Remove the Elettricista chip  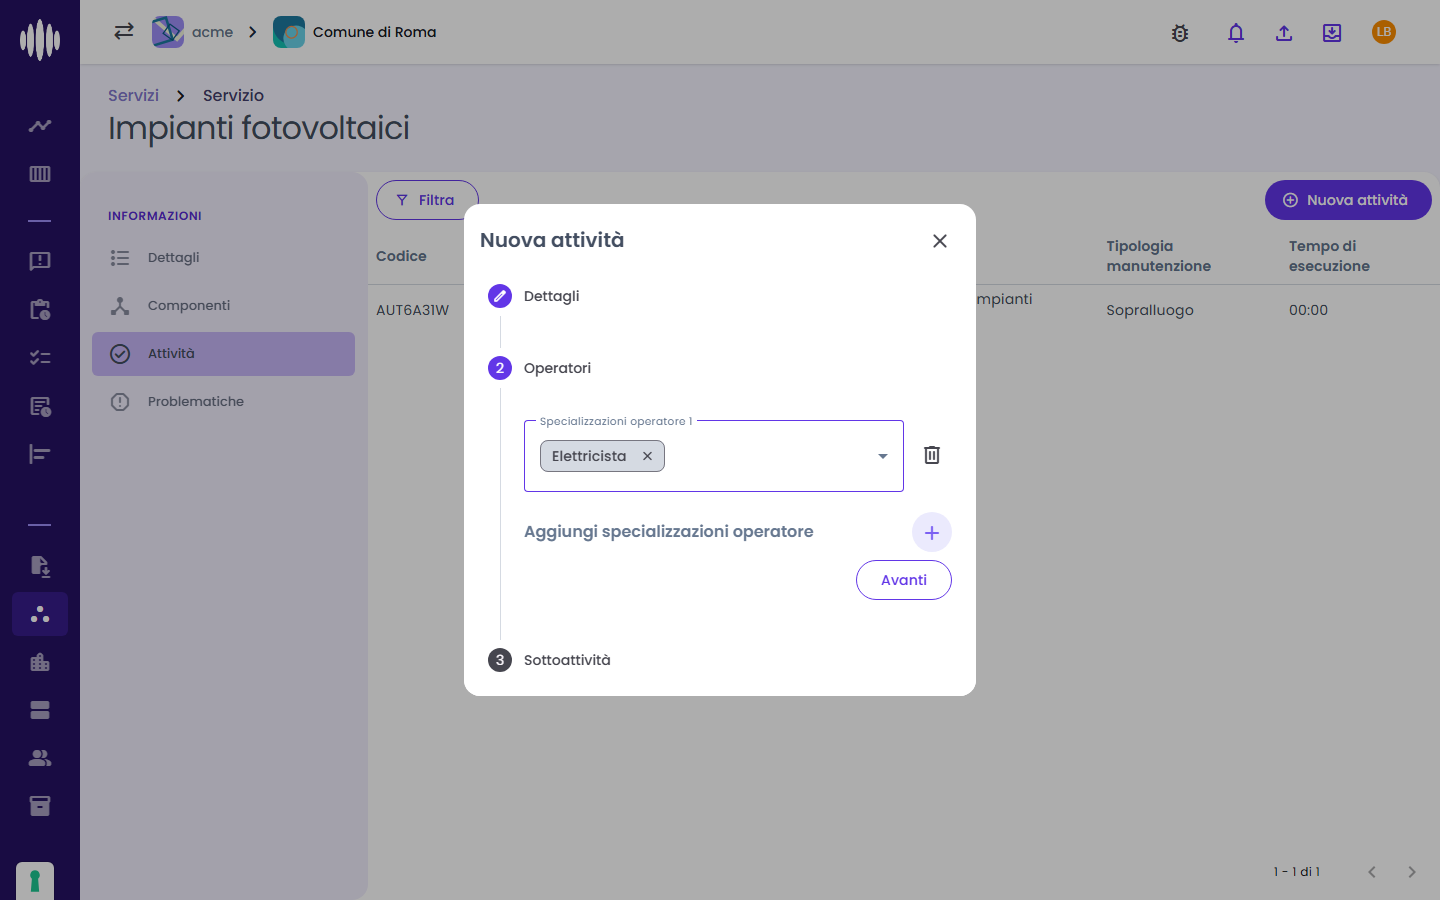pos(647,456)
